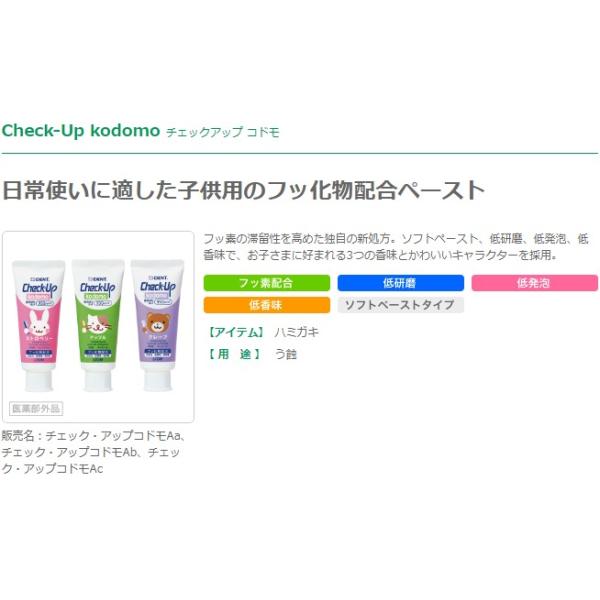Click the orange 低香味 badge

coord(266,305)
